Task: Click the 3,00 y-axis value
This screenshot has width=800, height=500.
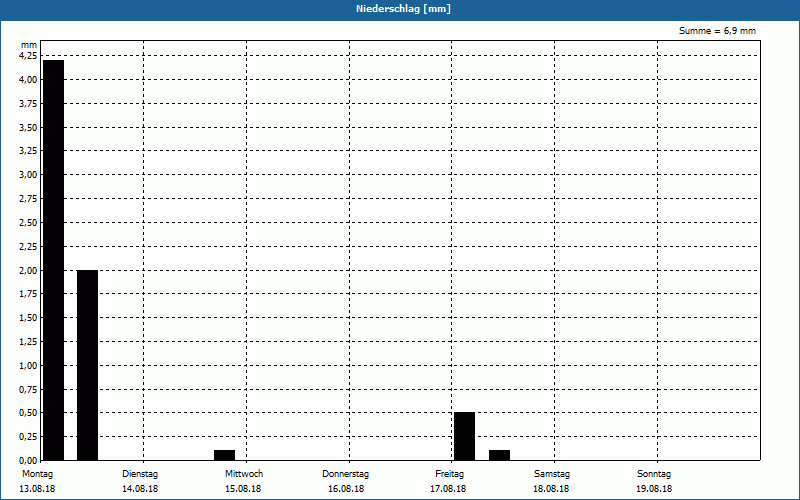Action: 28,175
